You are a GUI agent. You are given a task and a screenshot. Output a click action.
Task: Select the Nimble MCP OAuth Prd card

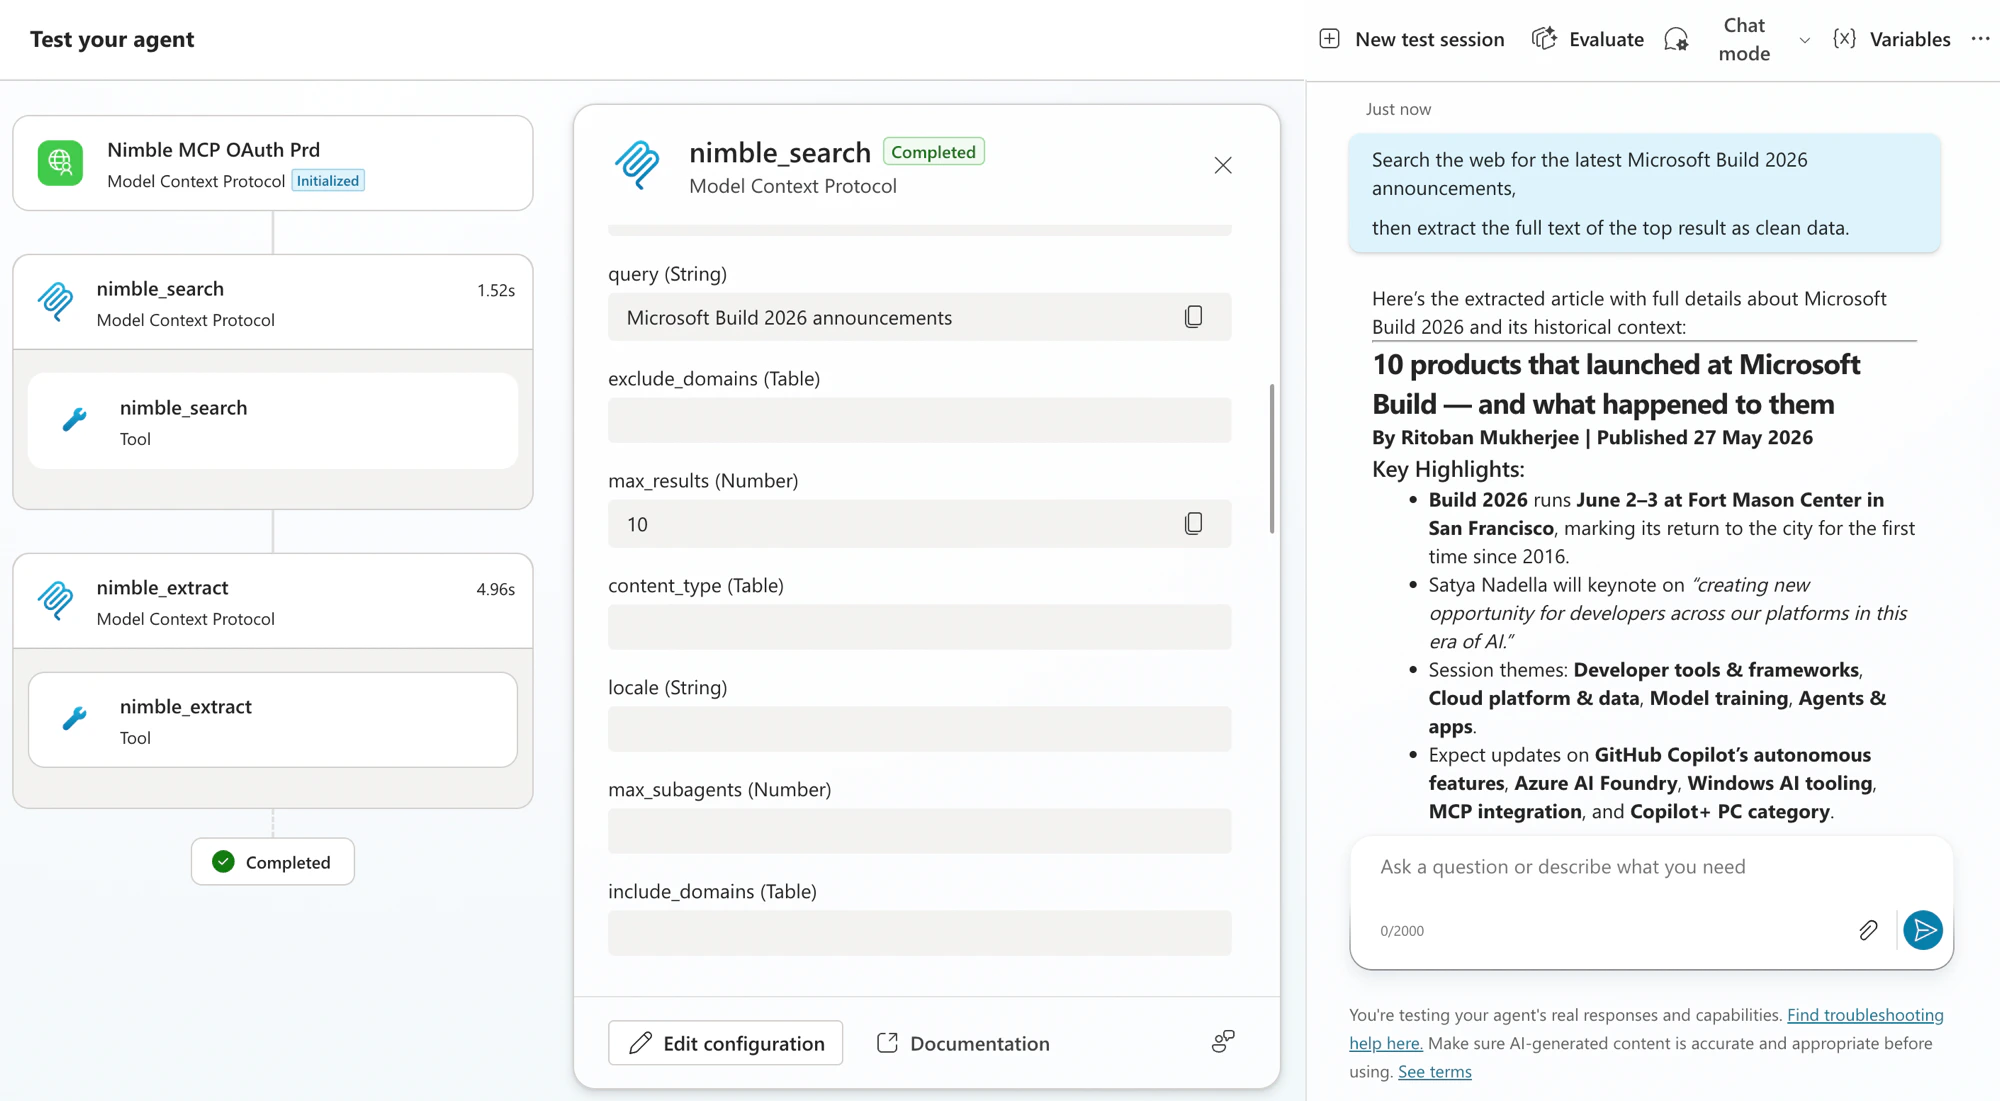click(272, 163)
